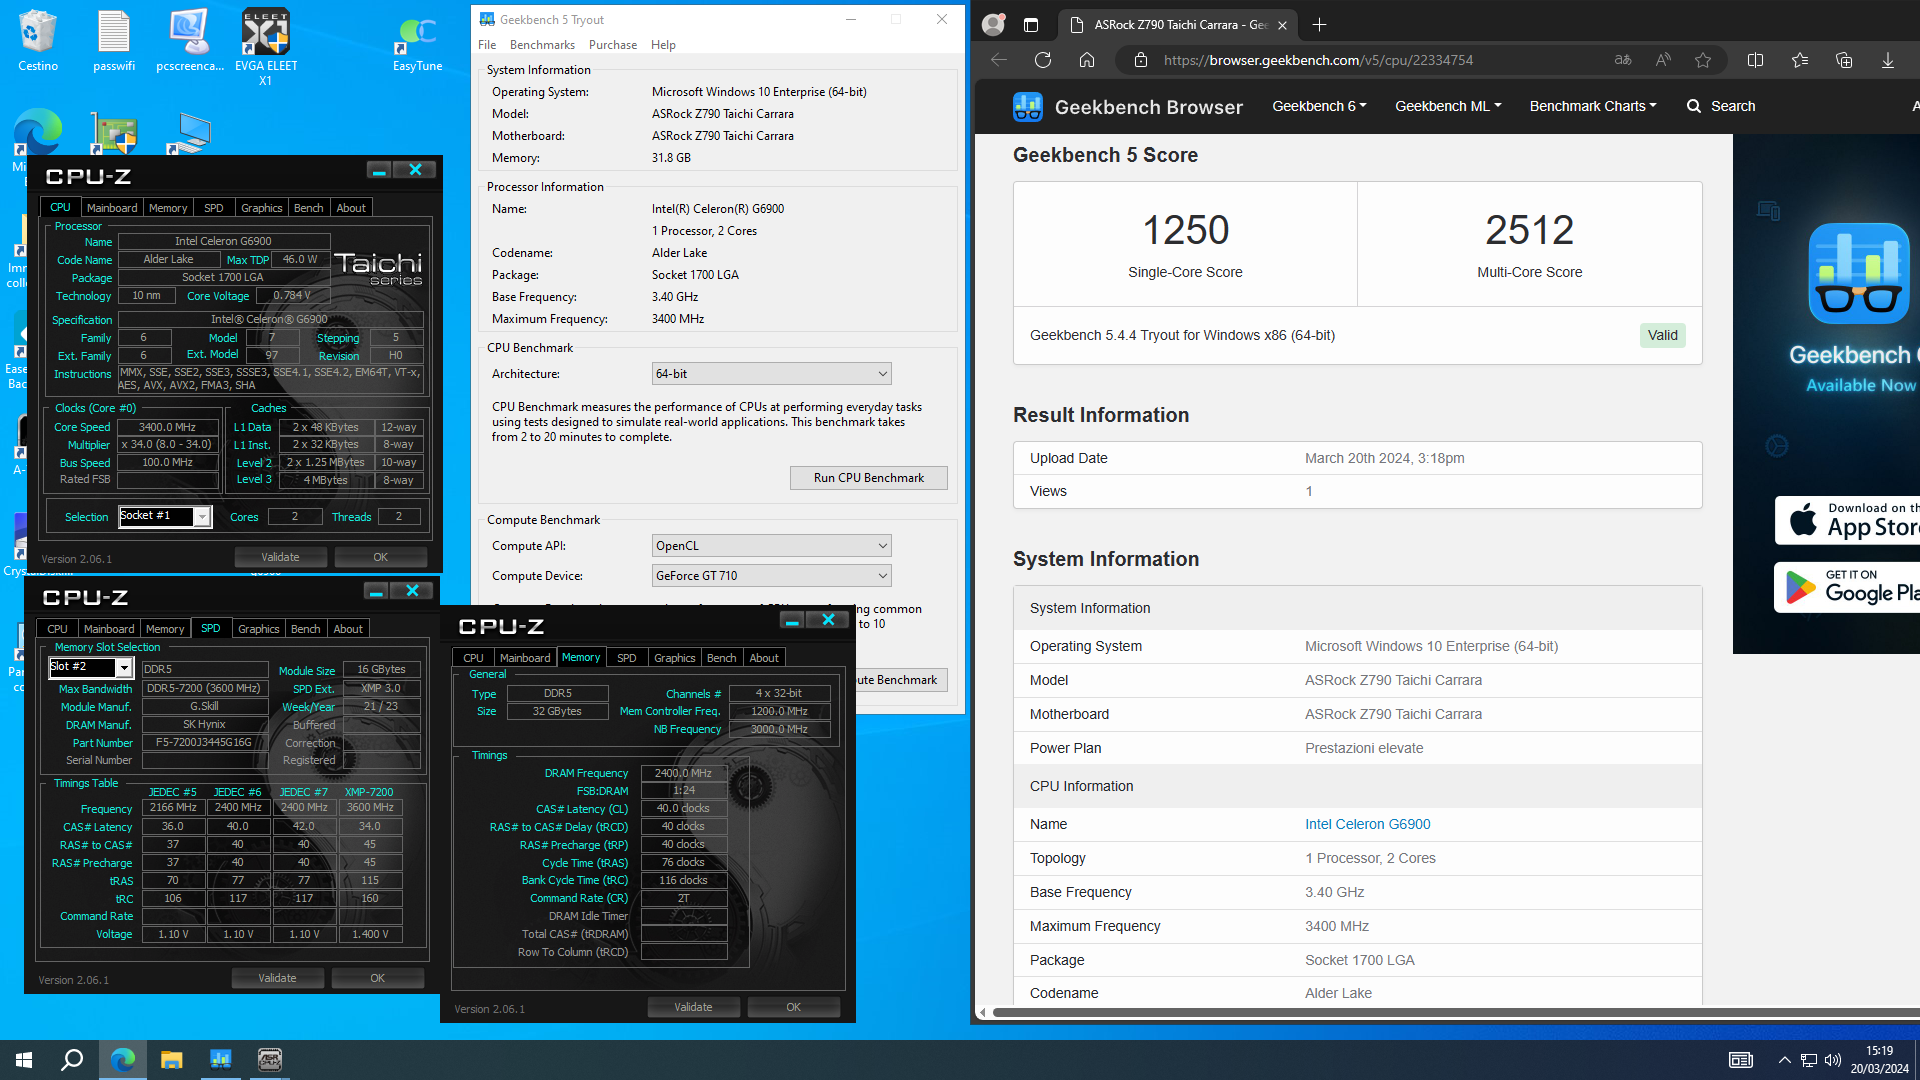Open Compute API OpenCL dropdown
Viewport: 1920px width, 1080px height.
(771, 546)
